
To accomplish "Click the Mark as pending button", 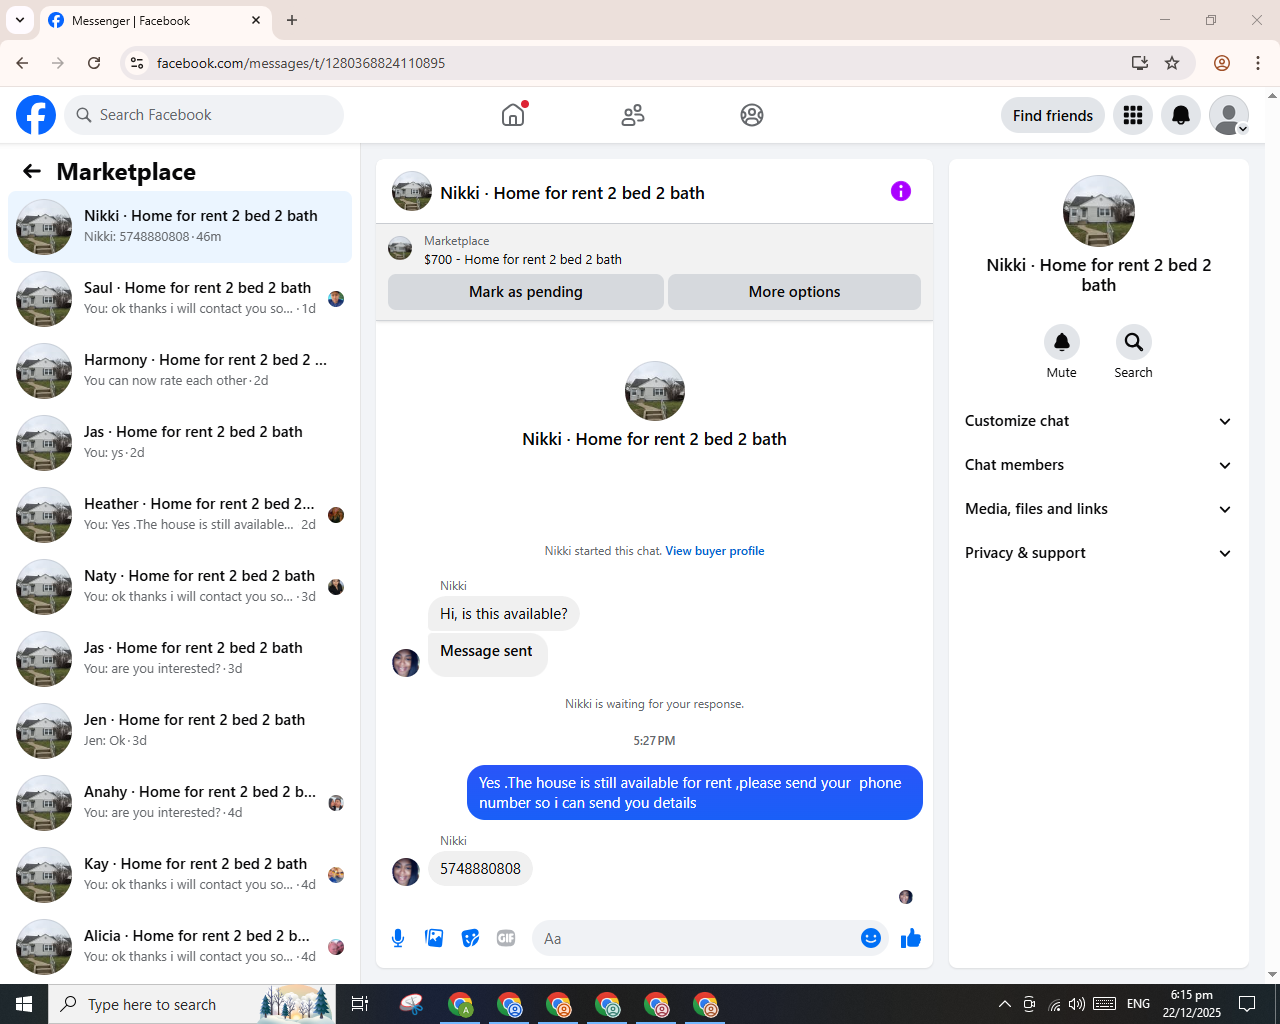I will click(526, 292).
